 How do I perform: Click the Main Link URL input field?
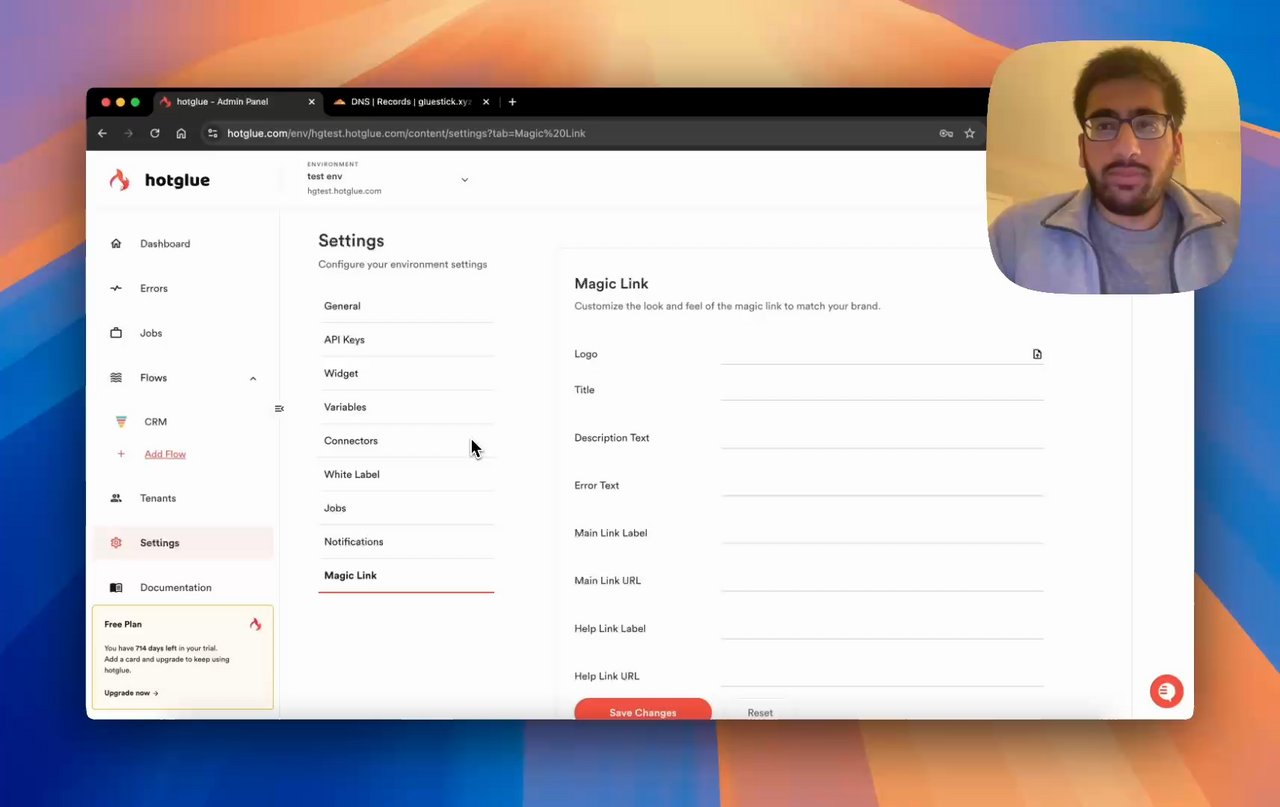[882, 581]
